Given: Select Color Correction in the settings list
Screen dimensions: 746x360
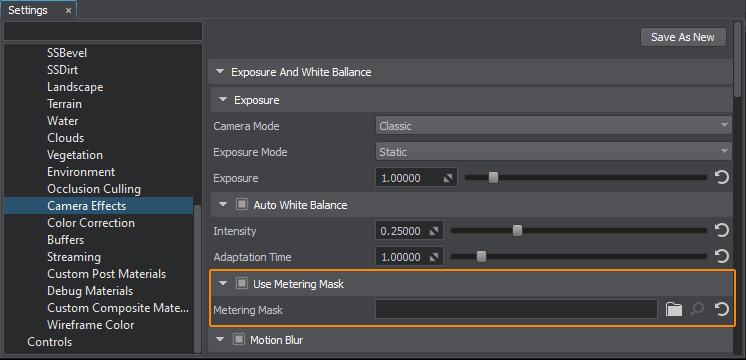Looking at the screenshot, I should coord(91,223).
